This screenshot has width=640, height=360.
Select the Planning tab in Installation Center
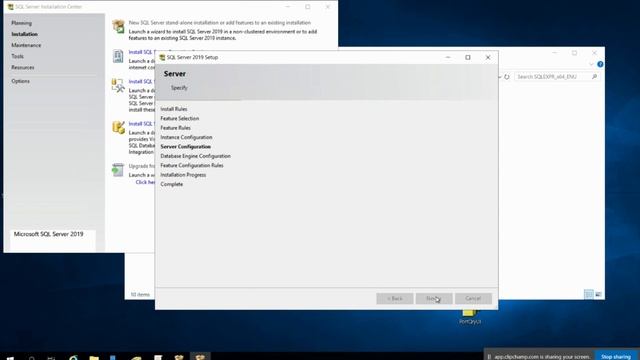point(22,23)
